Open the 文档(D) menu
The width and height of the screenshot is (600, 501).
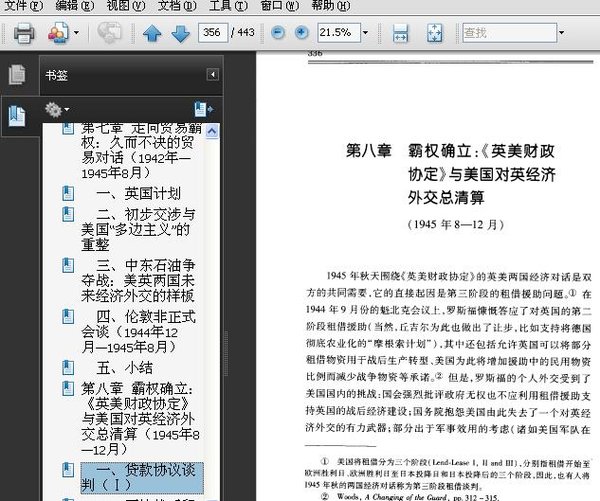pyautogui.click(x=177, y=6)
